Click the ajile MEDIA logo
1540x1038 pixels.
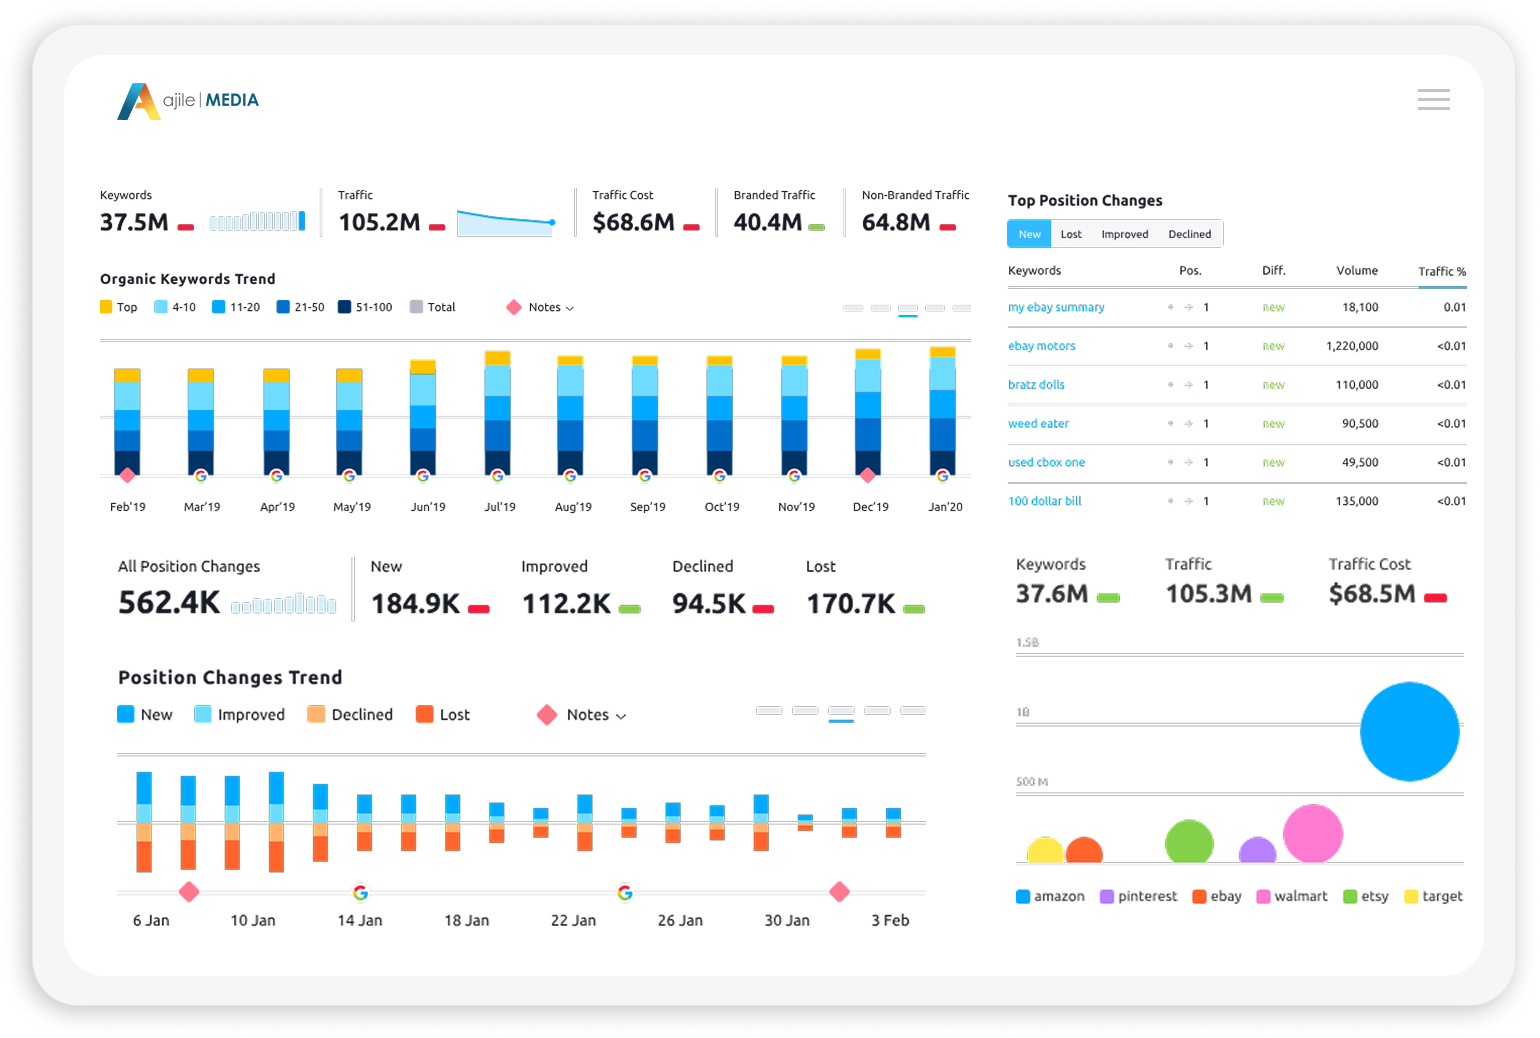click(x=188, y=101)
